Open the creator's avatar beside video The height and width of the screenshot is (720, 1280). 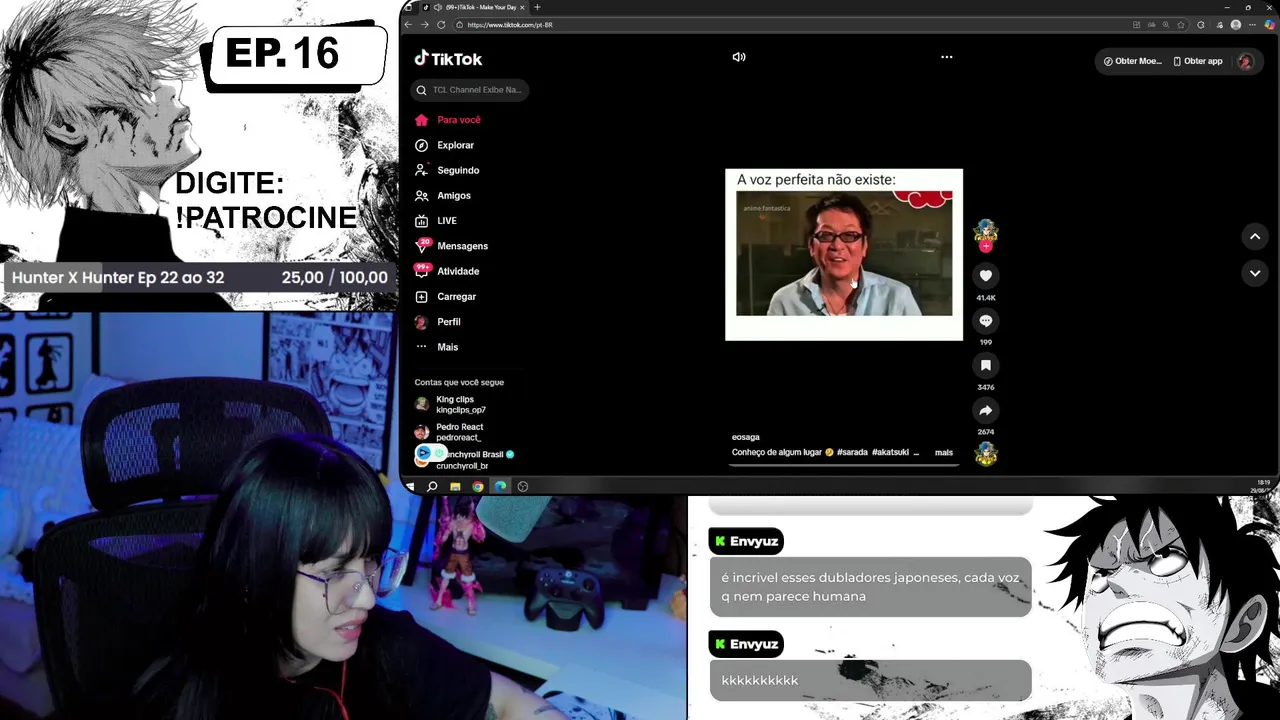pyautogui.click(x=986, y=233)
